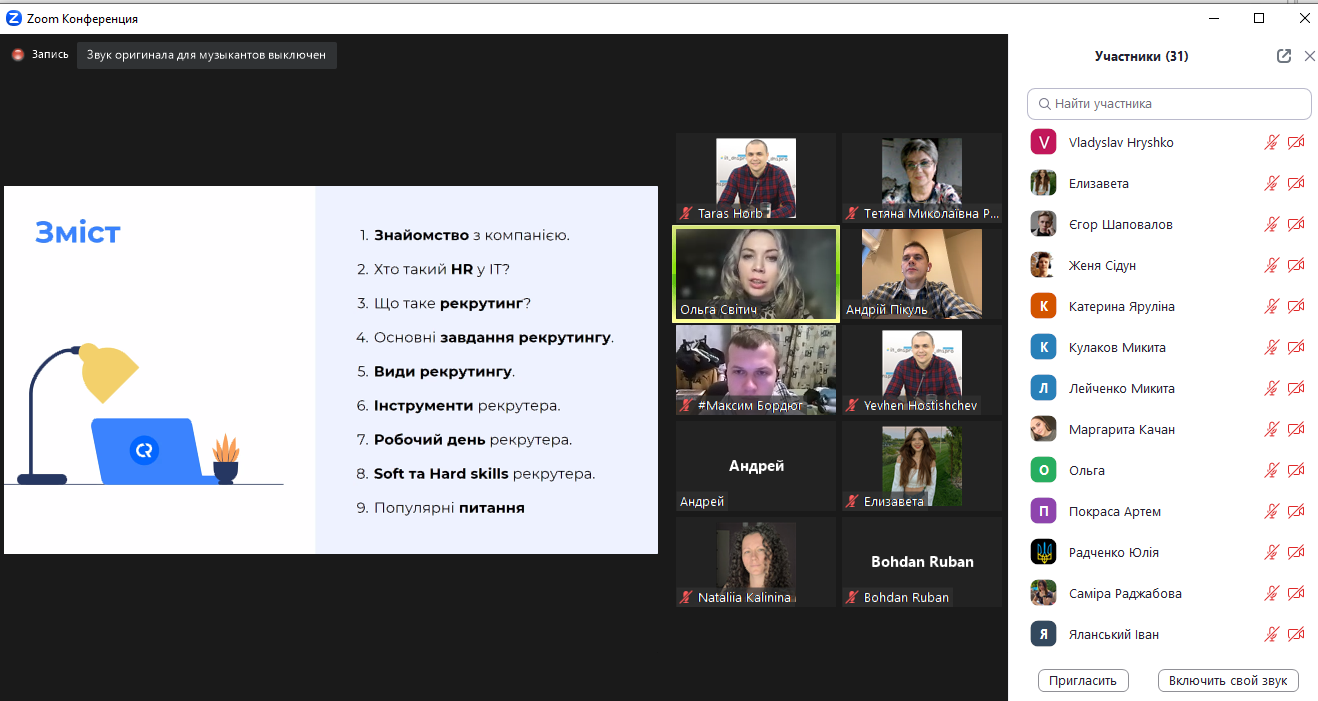Screen dimensions: 1318x701
Task: Click muted mic icon for Радченко Юлія
Action: click(x=1271, y=552)
